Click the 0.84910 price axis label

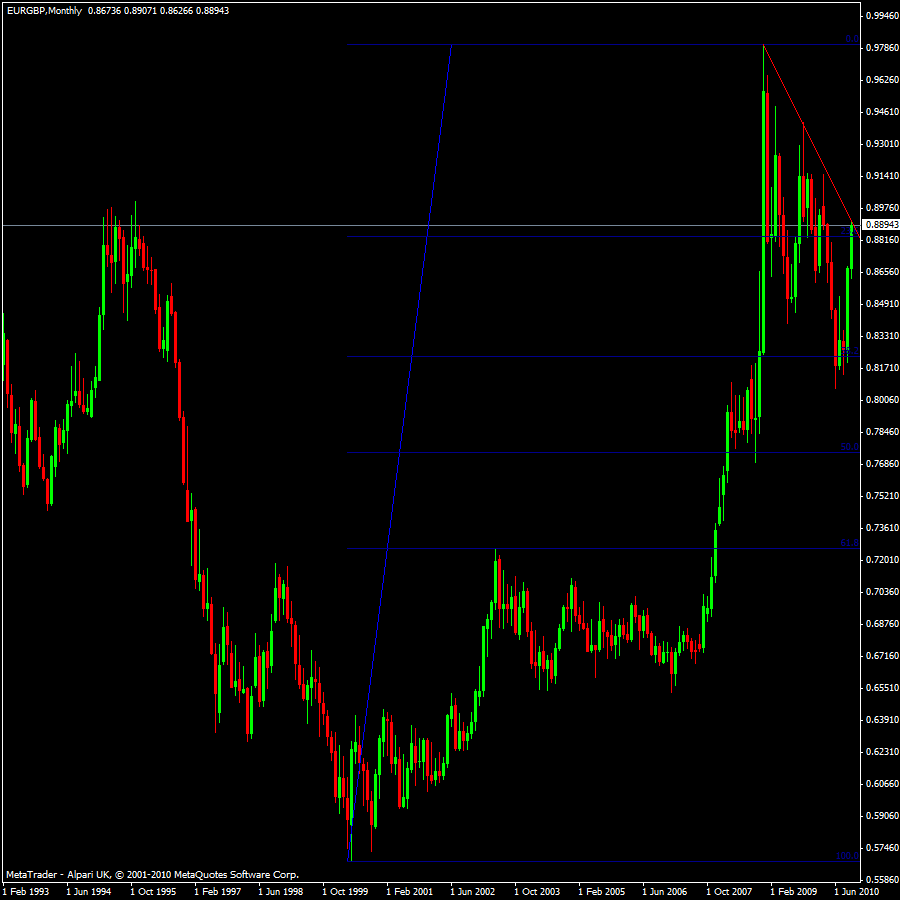(x=882, y=304)
